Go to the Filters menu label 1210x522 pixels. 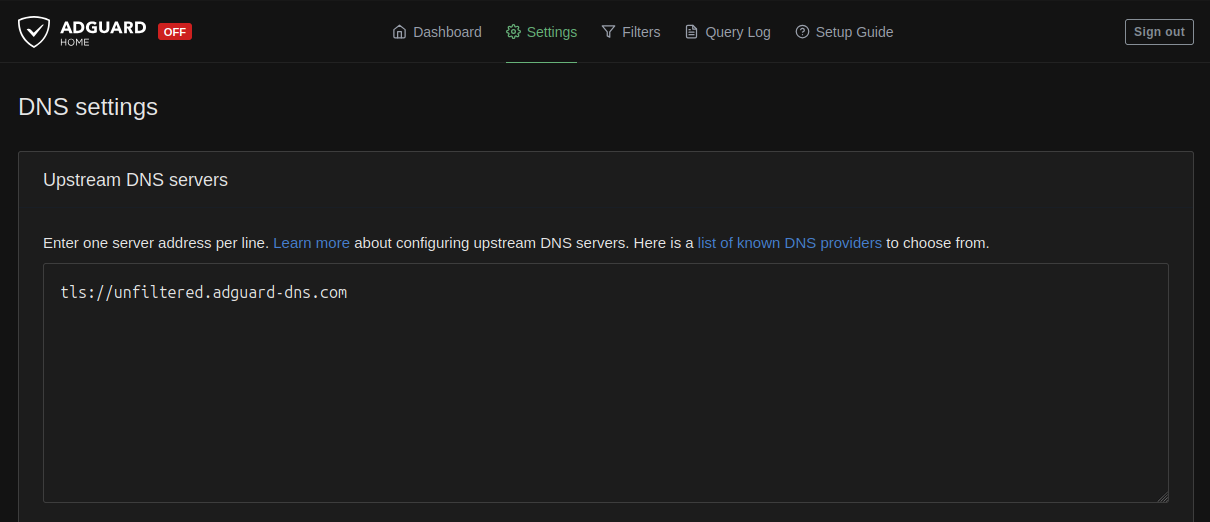pyautogui.click(x=641, y=32)
